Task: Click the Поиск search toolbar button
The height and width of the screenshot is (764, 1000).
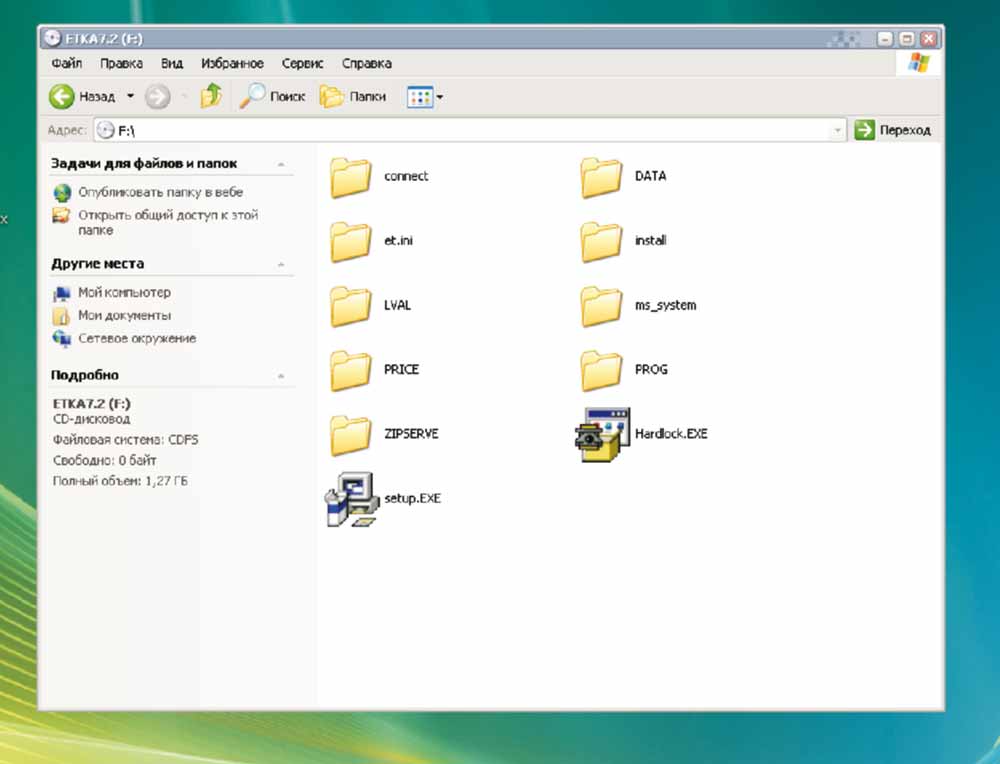Action: coord(272,97)
